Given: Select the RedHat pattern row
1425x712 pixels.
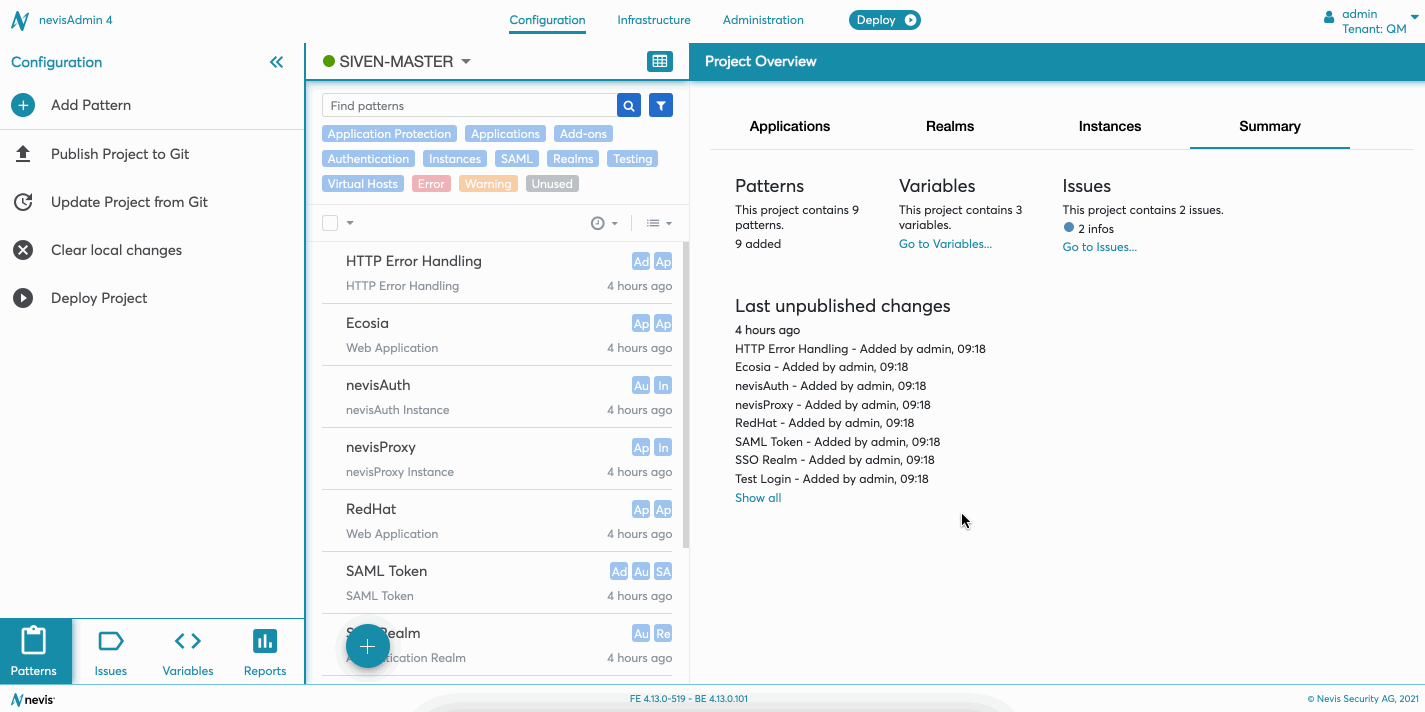Looking at the screenshot, I should point(497,521).
